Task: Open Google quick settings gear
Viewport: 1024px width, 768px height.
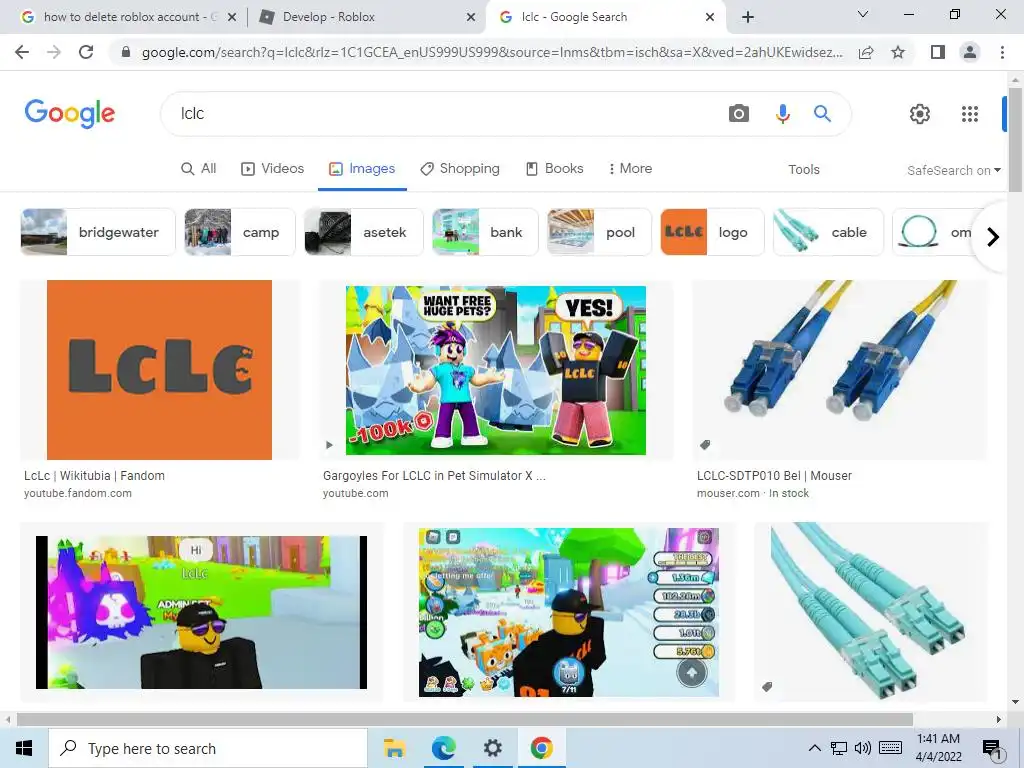Action: click(920, 114)
